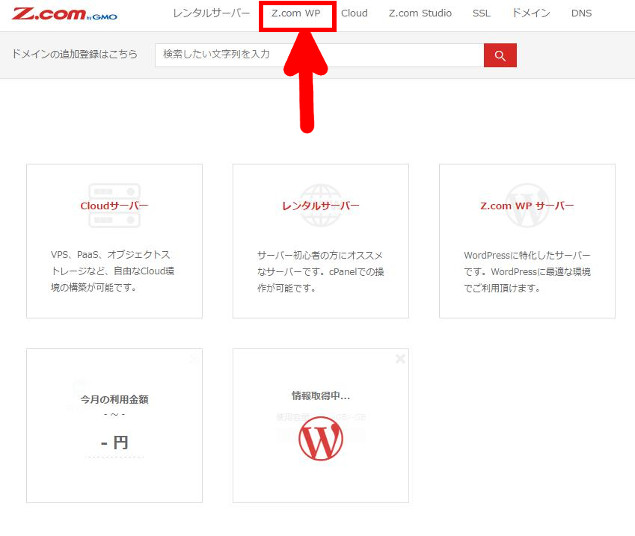Click the cPanel description text
Image resolution: width=635 pixels, height=536 pixels.
tap(320, 272)
